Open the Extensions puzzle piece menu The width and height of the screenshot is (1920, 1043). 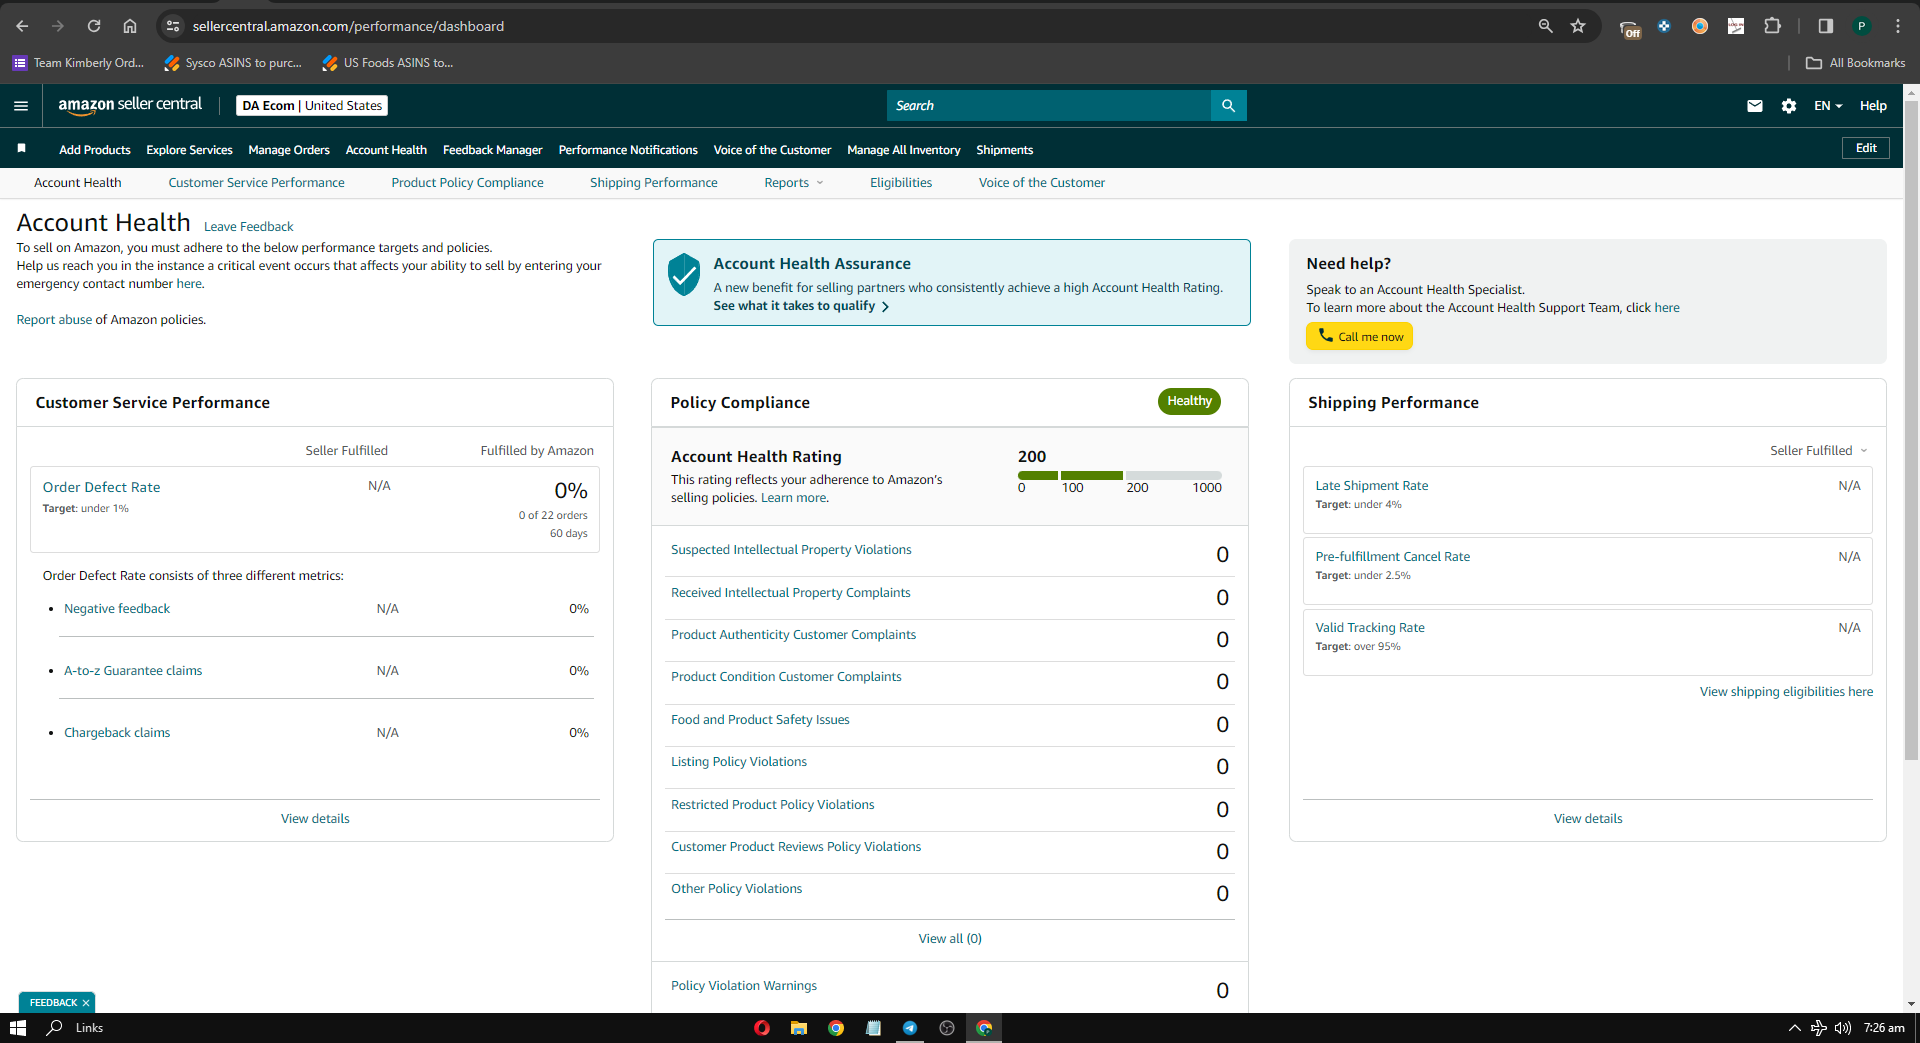1772,26
